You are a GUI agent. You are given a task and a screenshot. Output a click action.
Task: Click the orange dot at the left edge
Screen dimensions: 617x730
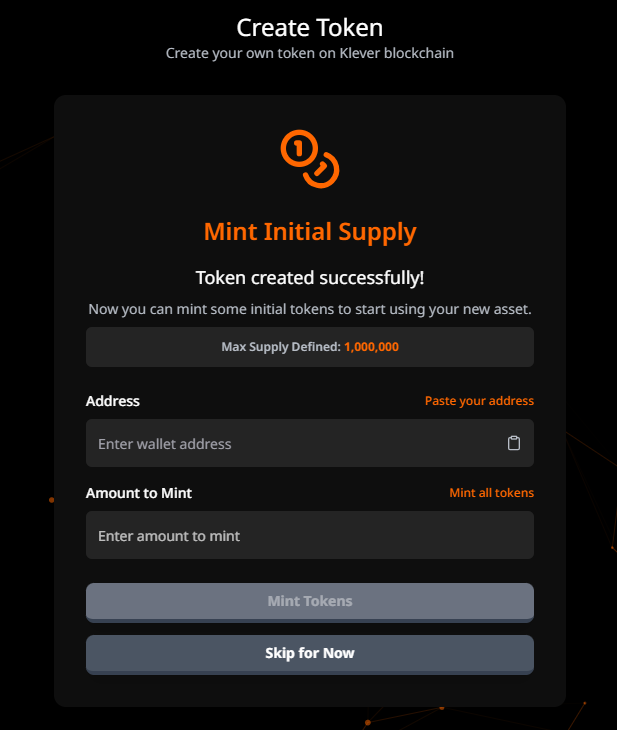pos(51,499)
